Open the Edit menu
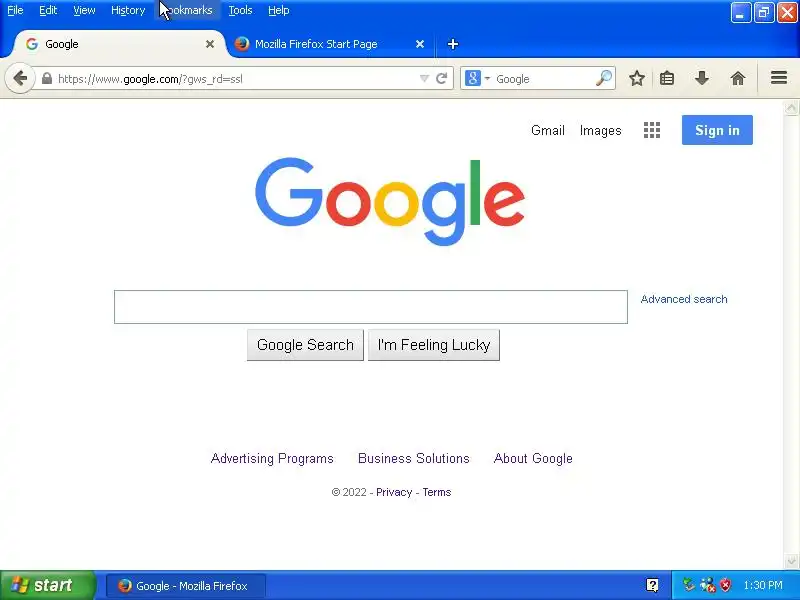This screenshot has height=600, width=800. [x=48, y=10]
